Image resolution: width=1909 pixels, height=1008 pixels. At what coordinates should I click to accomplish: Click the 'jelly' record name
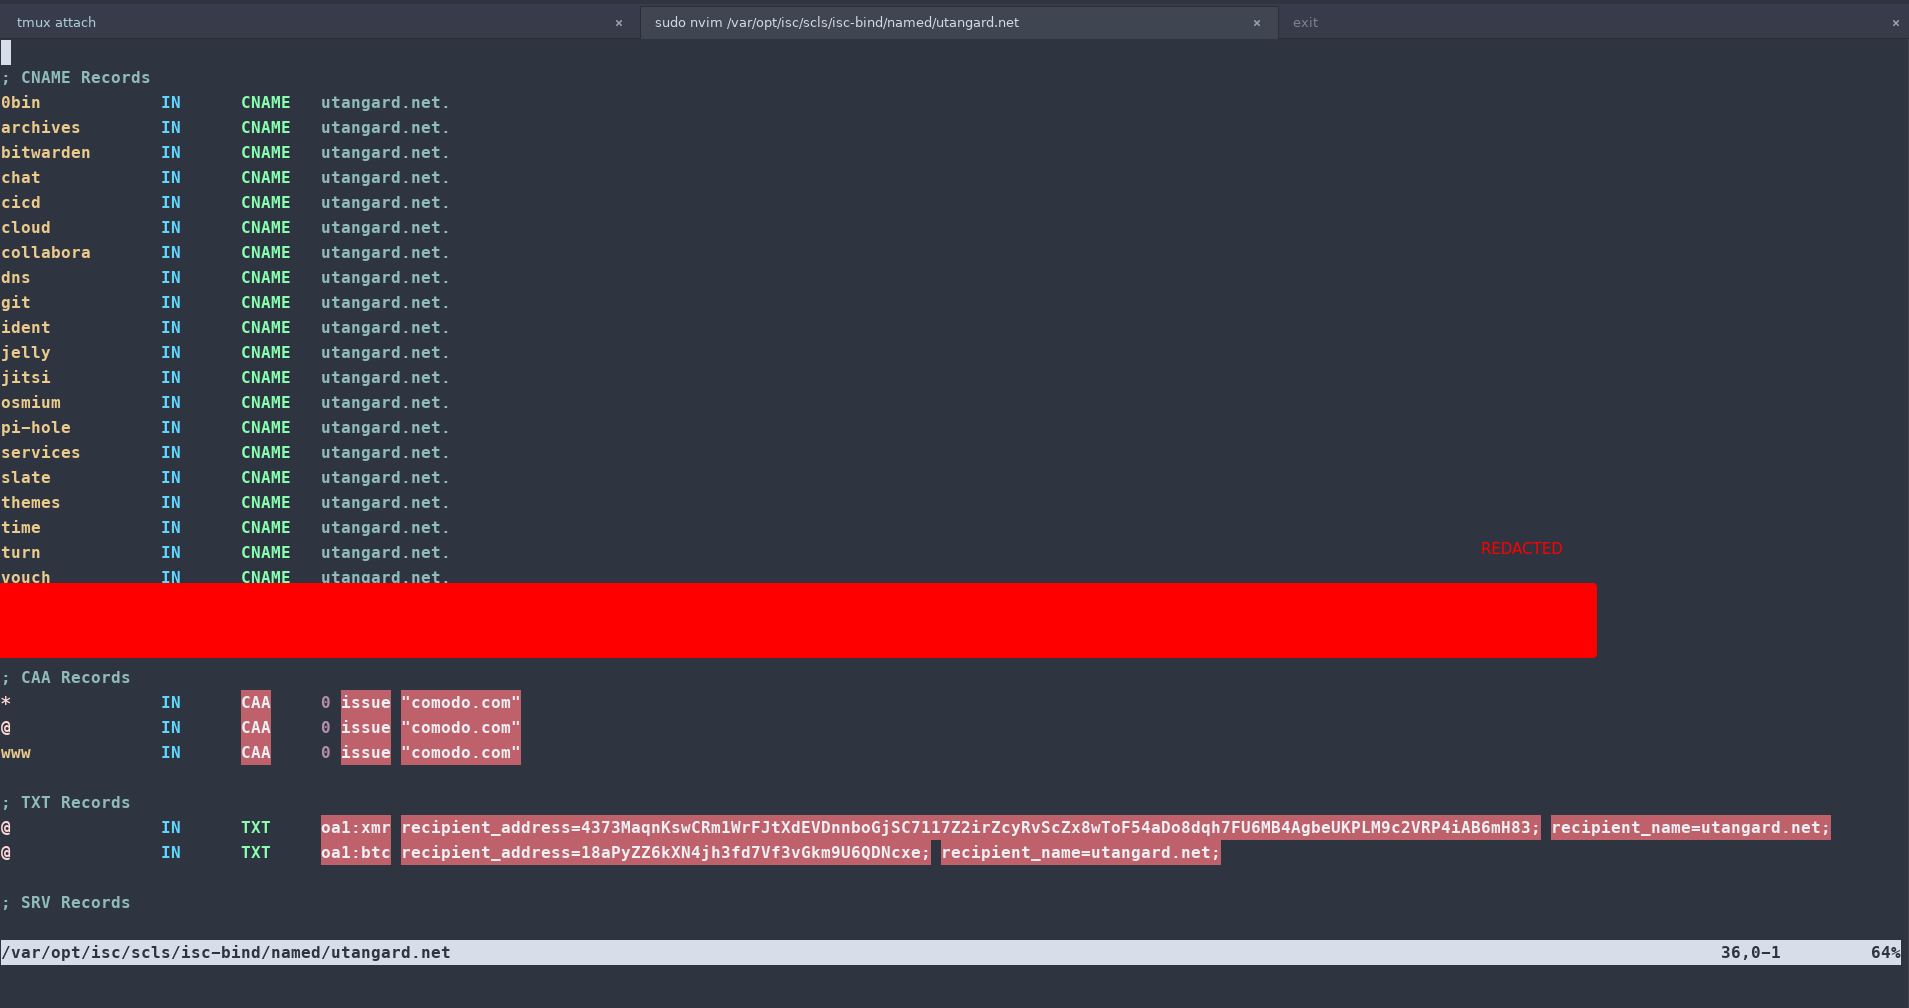point(26,353)
